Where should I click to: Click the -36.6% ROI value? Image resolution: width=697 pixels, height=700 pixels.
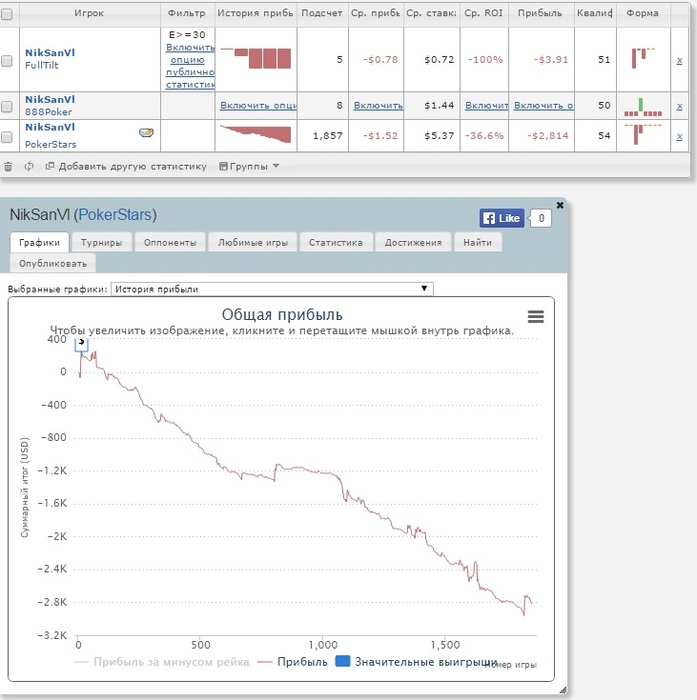tap(484, 136)
